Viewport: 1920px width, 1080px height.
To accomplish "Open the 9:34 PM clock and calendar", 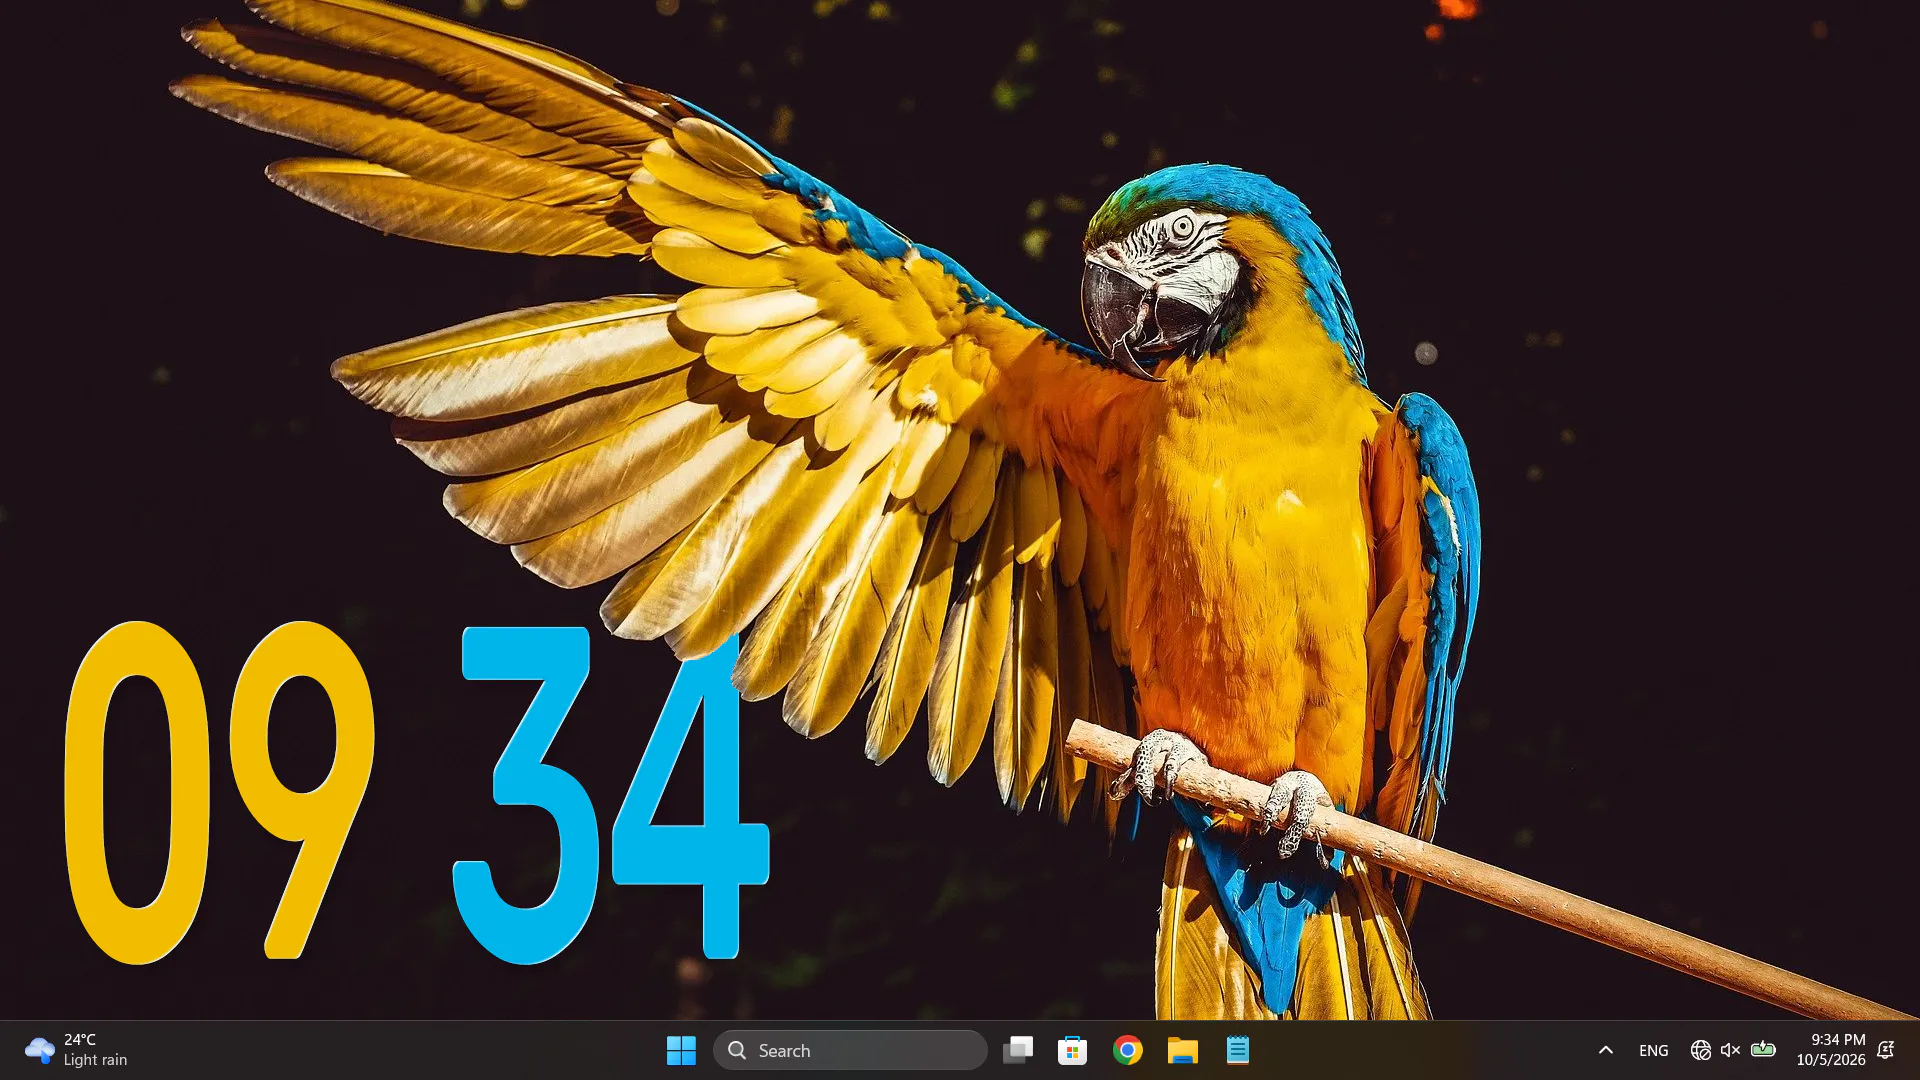I will pos(1830,1050).
